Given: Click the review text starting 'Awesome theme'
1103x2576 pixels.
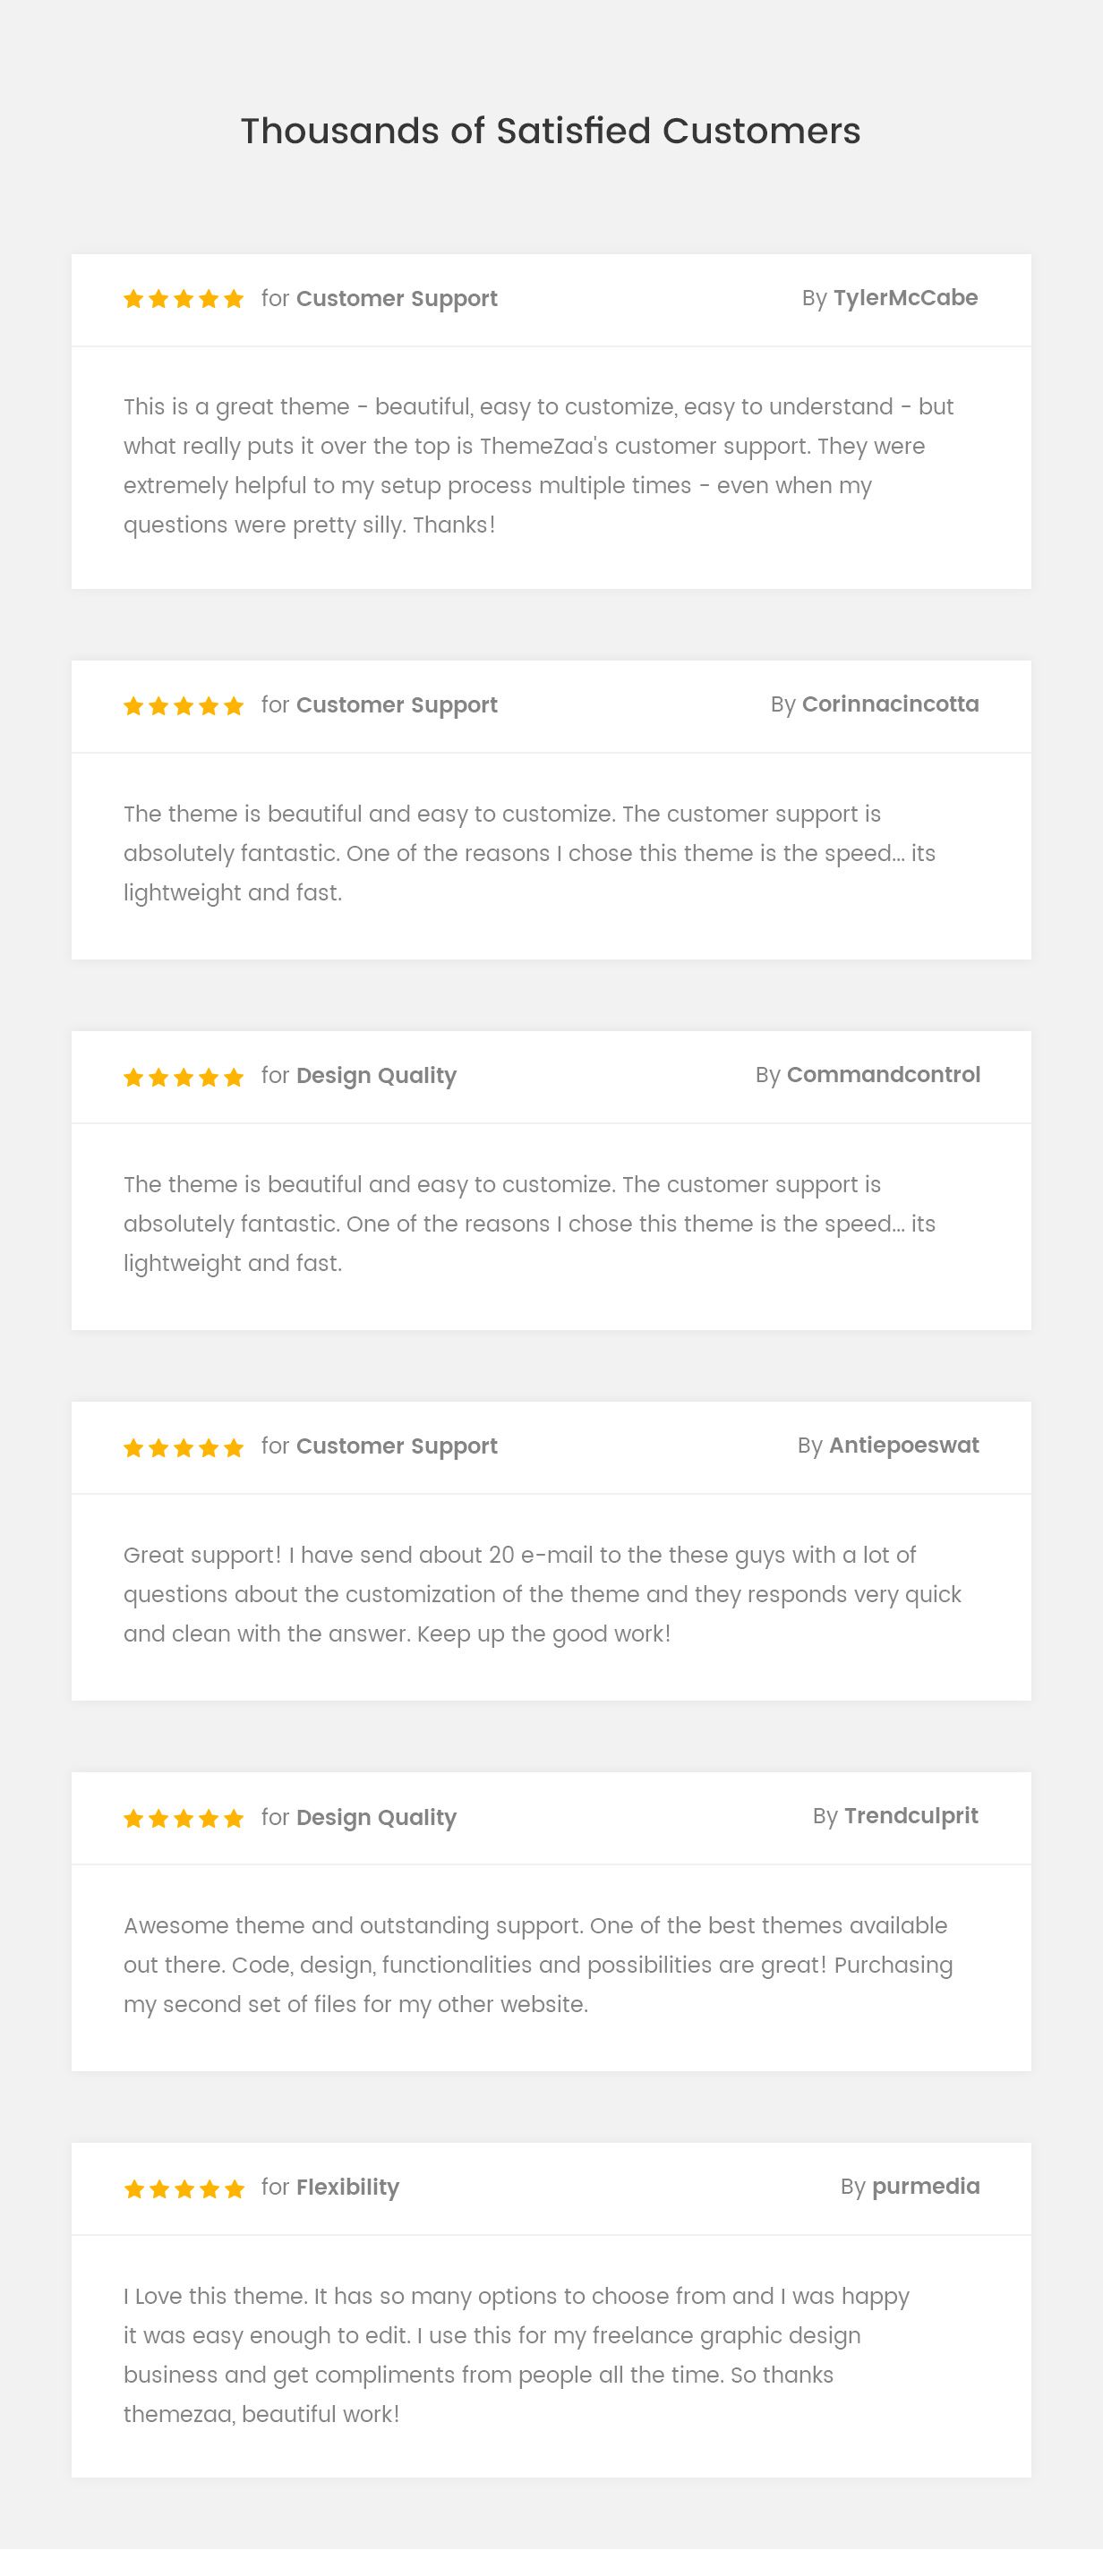Looking at the screenshot, I should point(537,1965).
